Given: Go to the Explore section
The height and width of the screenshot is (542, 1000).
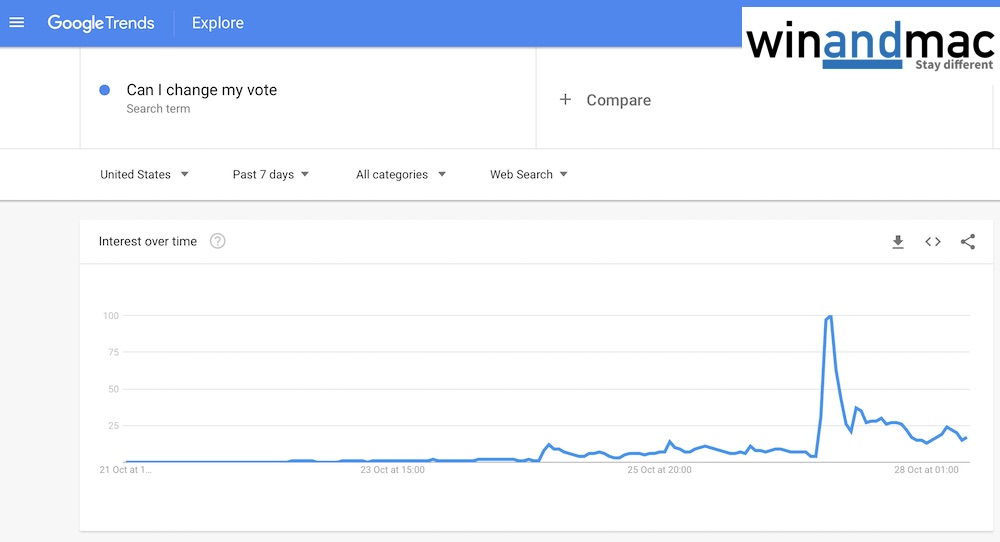Looking at the screenshot, I should click(x=218, y=23).
